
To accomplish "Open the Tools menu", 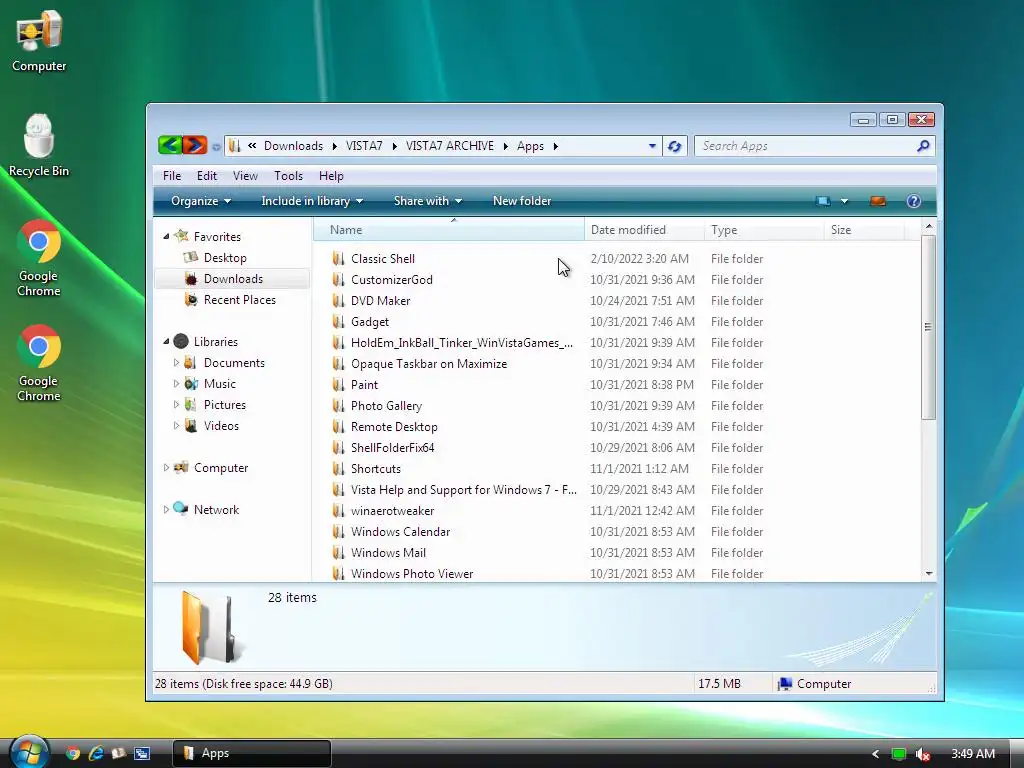I will click(288, 176).
